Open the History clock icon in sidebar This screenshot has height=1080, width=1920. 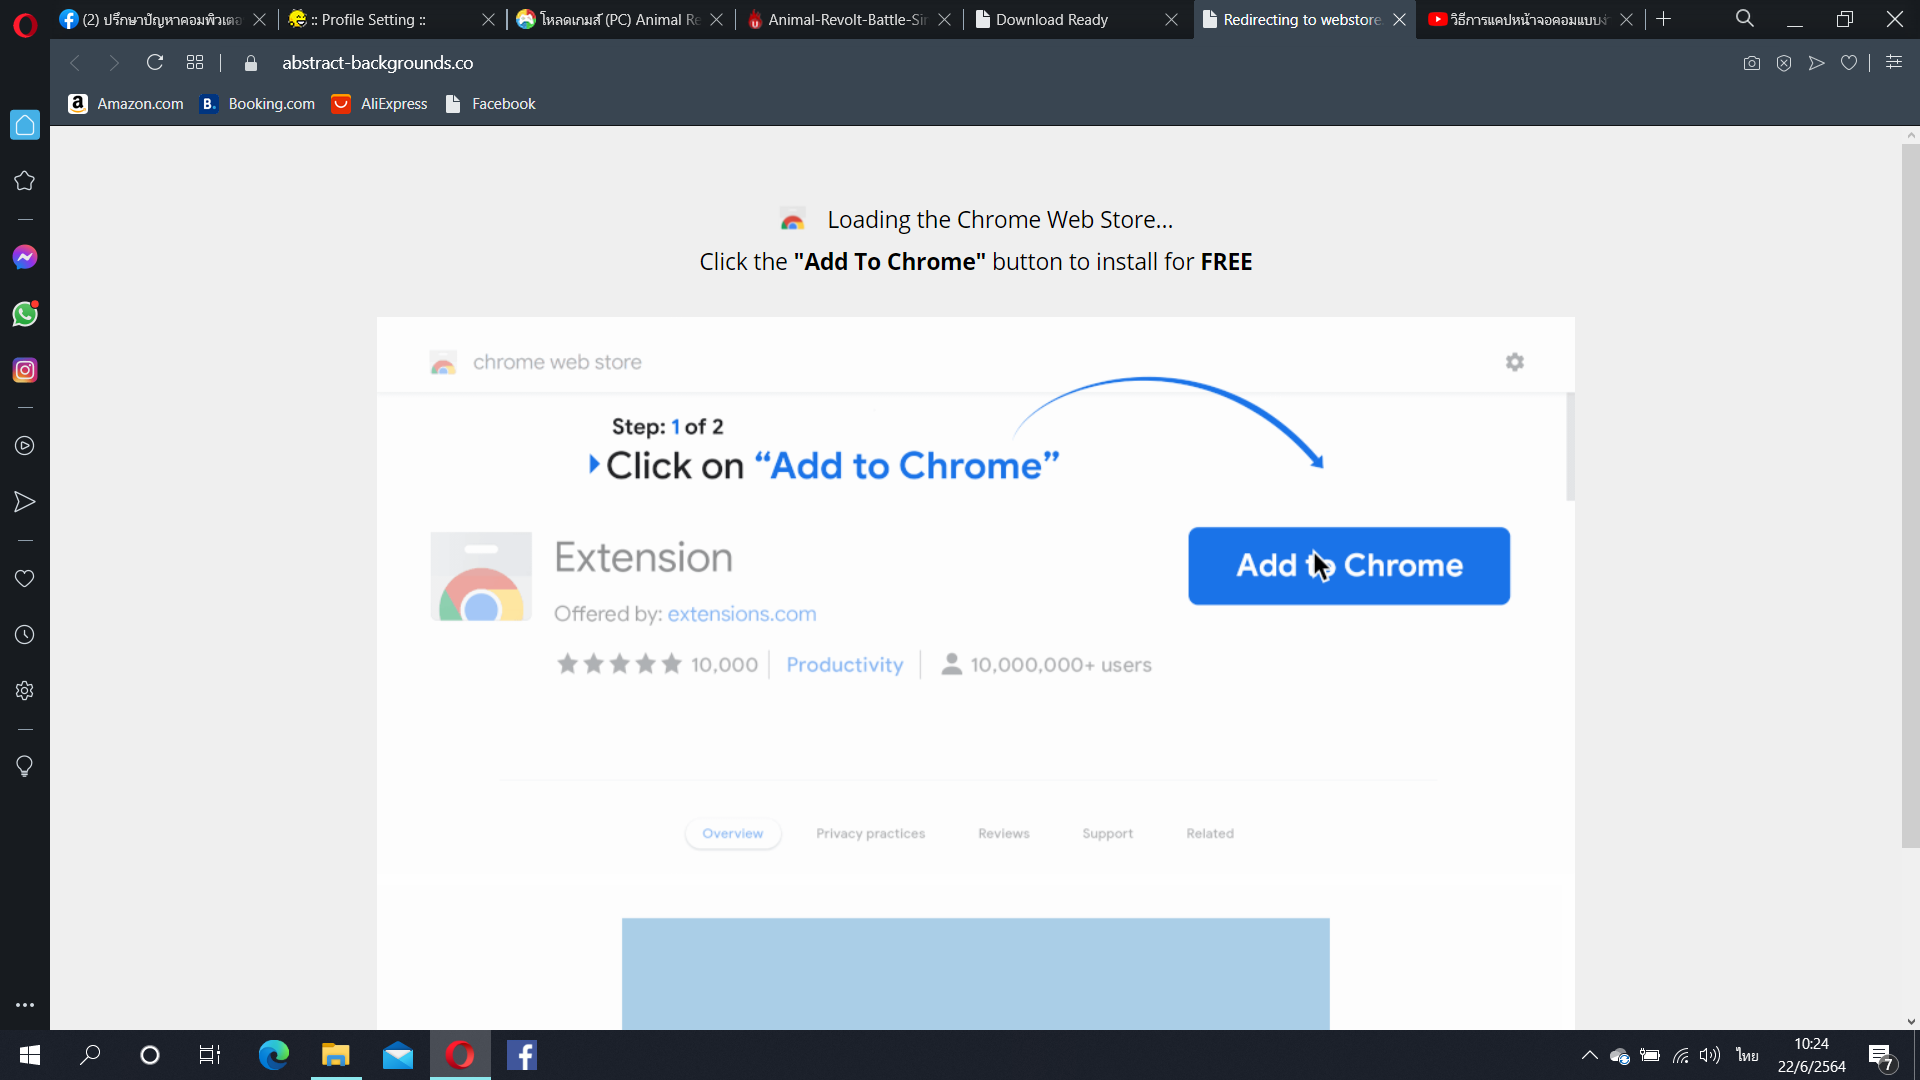pos(25,635)
